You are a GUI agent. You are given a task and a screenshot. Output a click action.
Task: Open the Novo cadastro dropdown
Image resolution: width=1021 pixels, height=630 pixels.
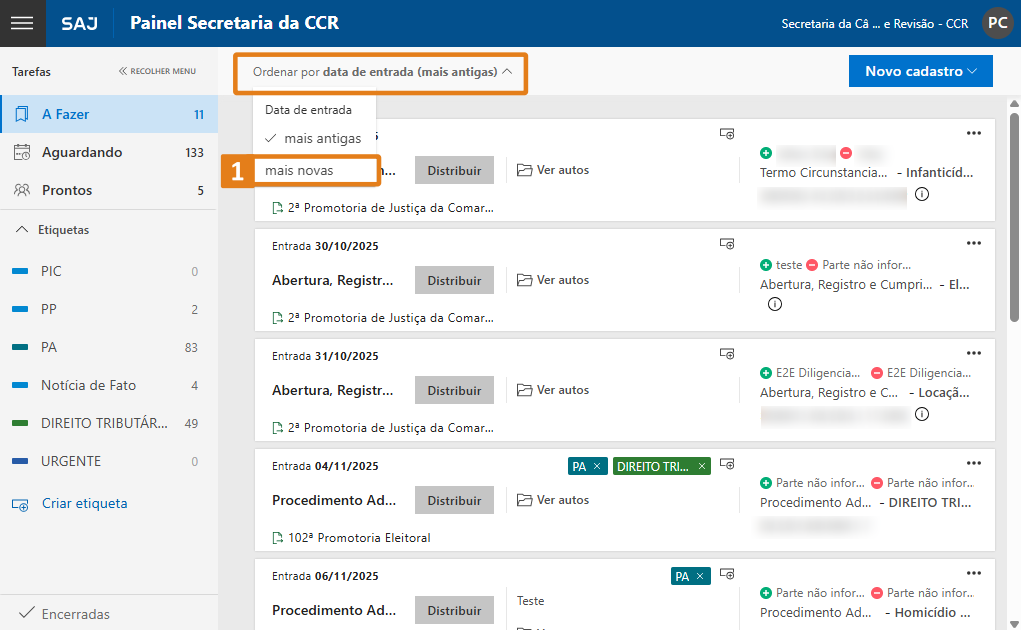920,71
